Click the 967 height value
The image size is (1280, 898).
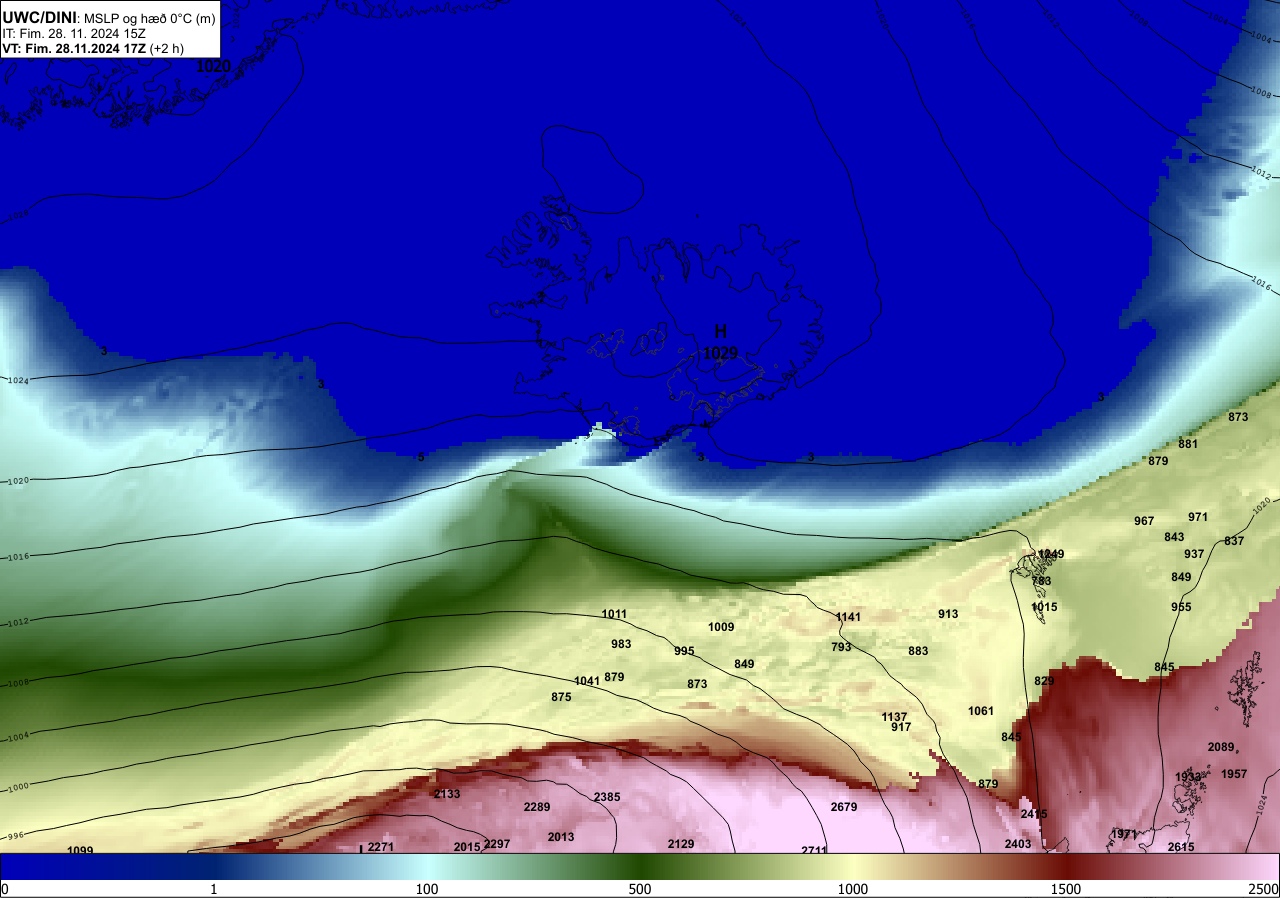tap(1144, 521)
